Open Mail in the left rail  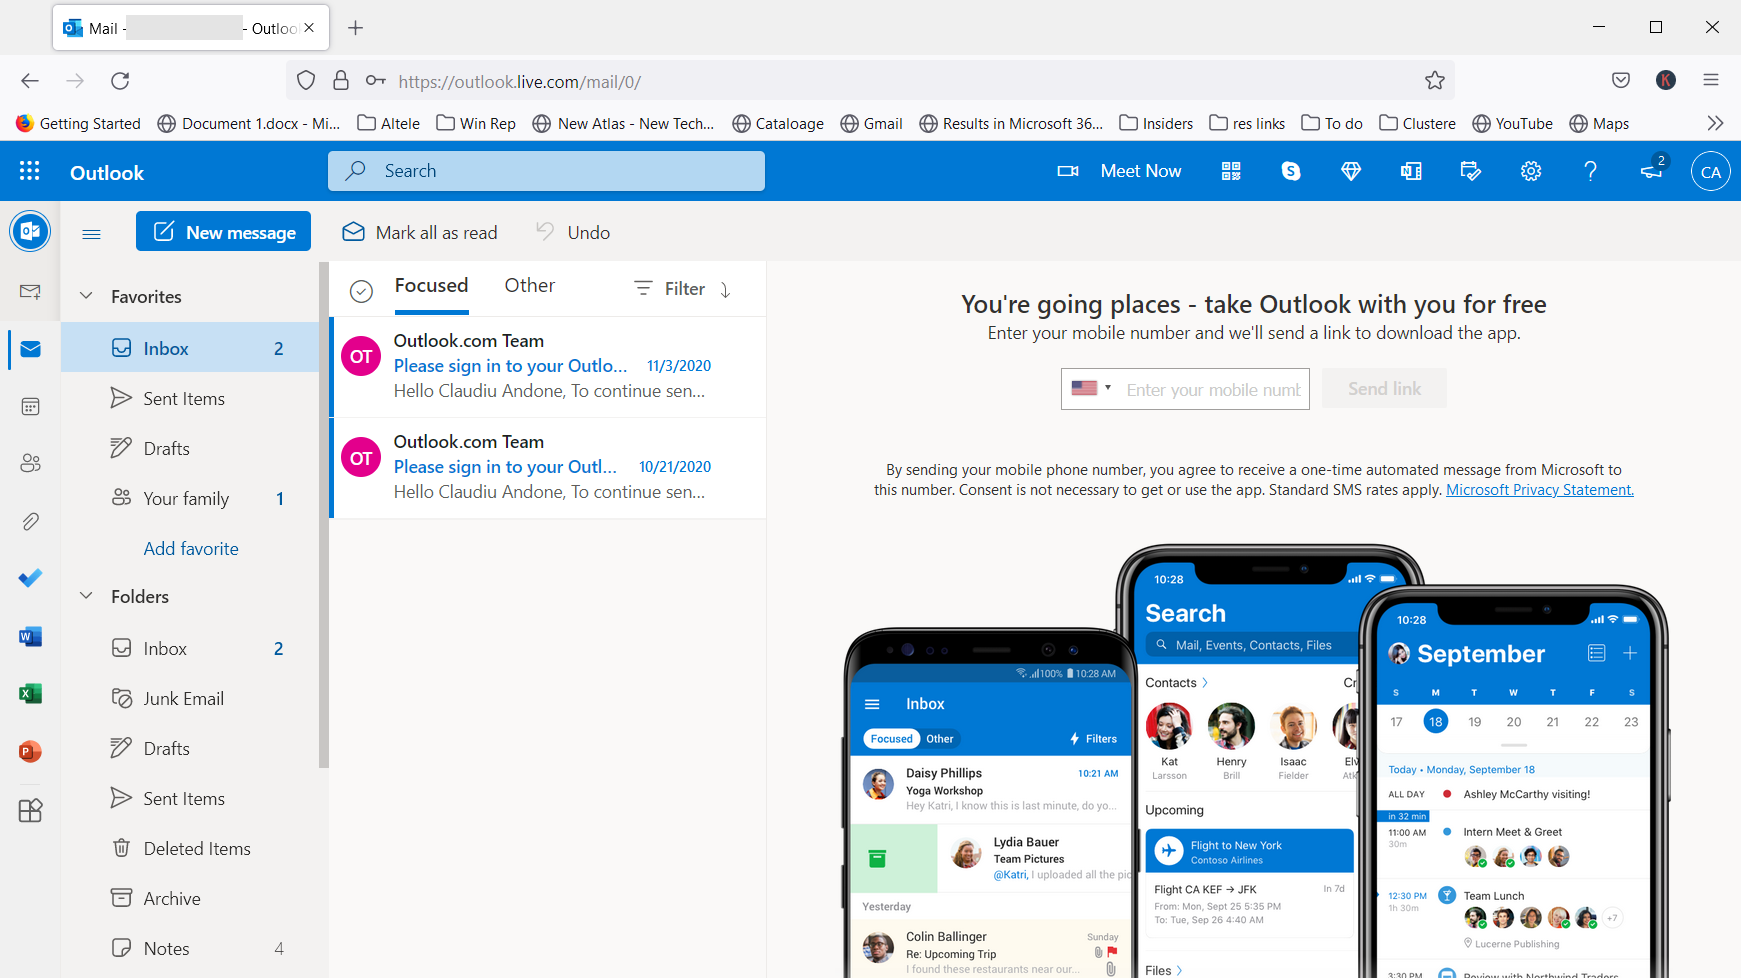[x=30, y=349]
